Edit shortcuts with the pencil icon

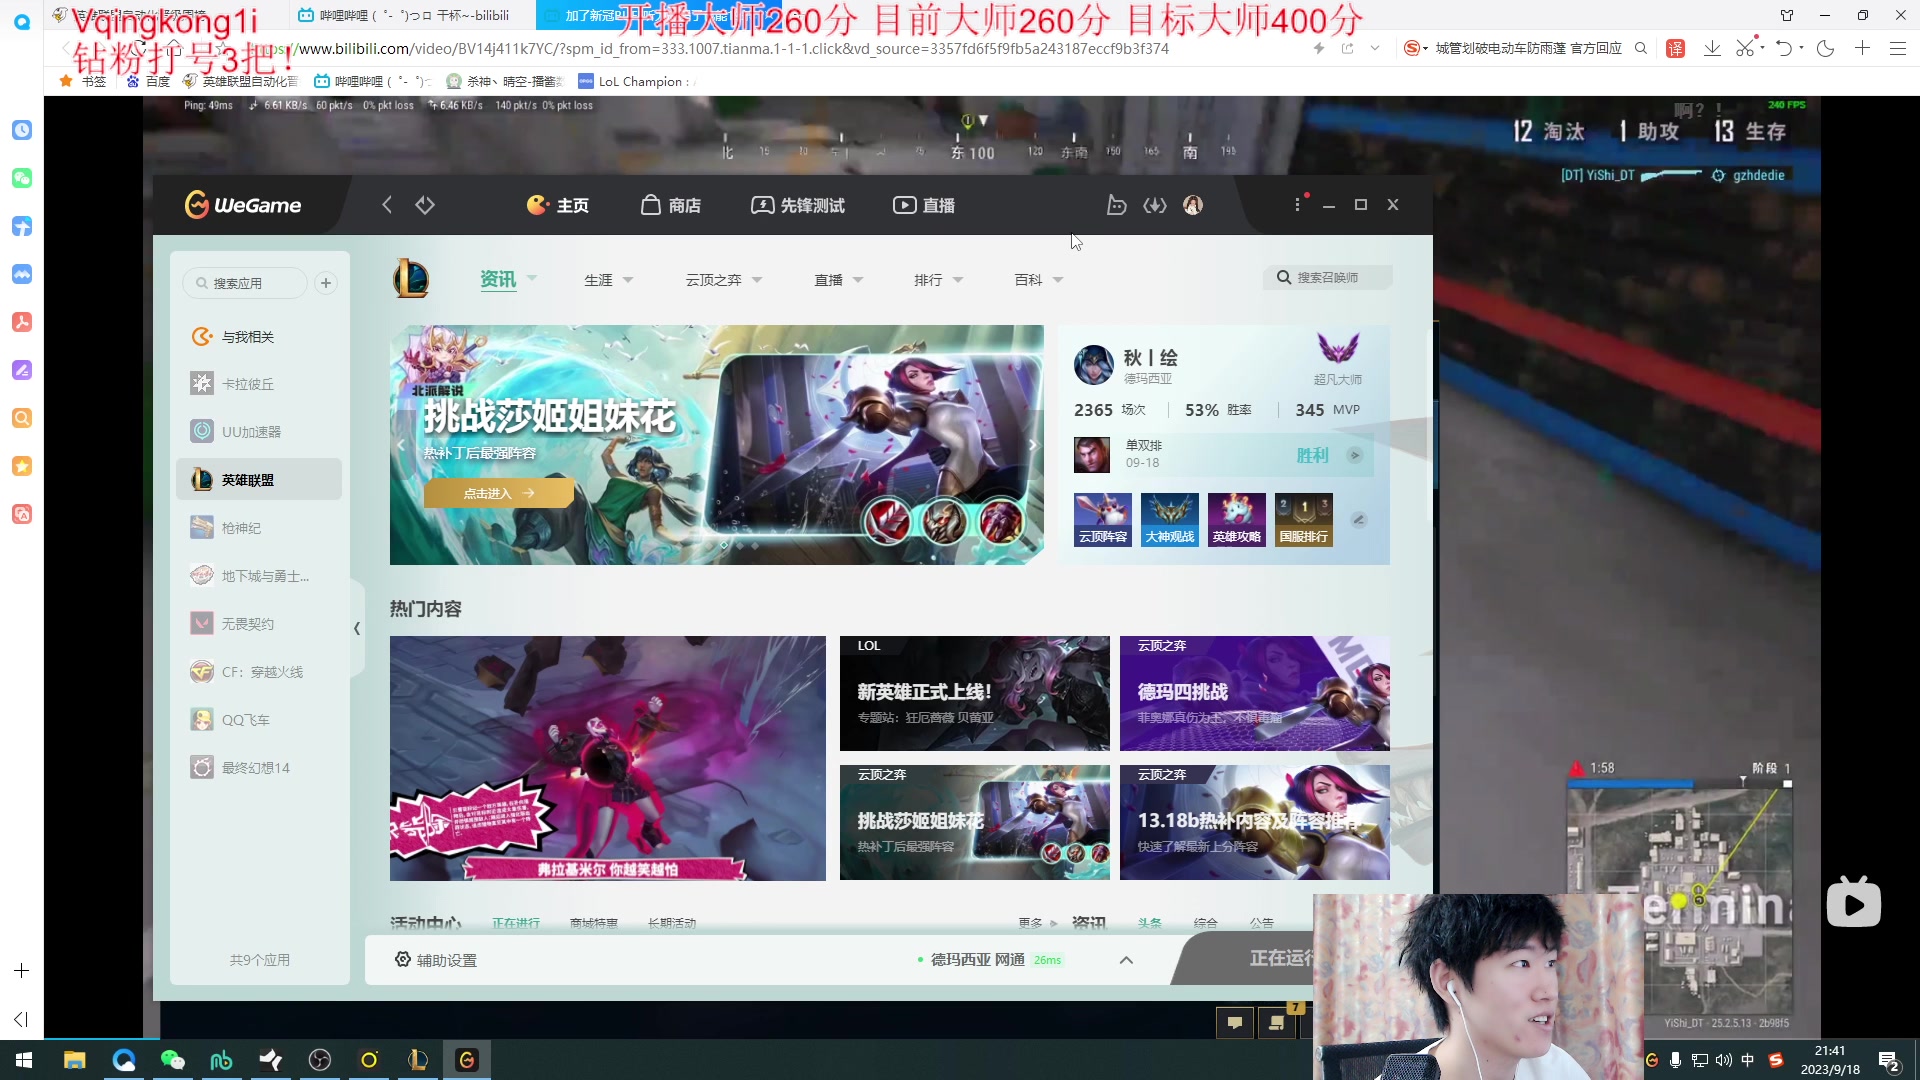pos(1359,520)
